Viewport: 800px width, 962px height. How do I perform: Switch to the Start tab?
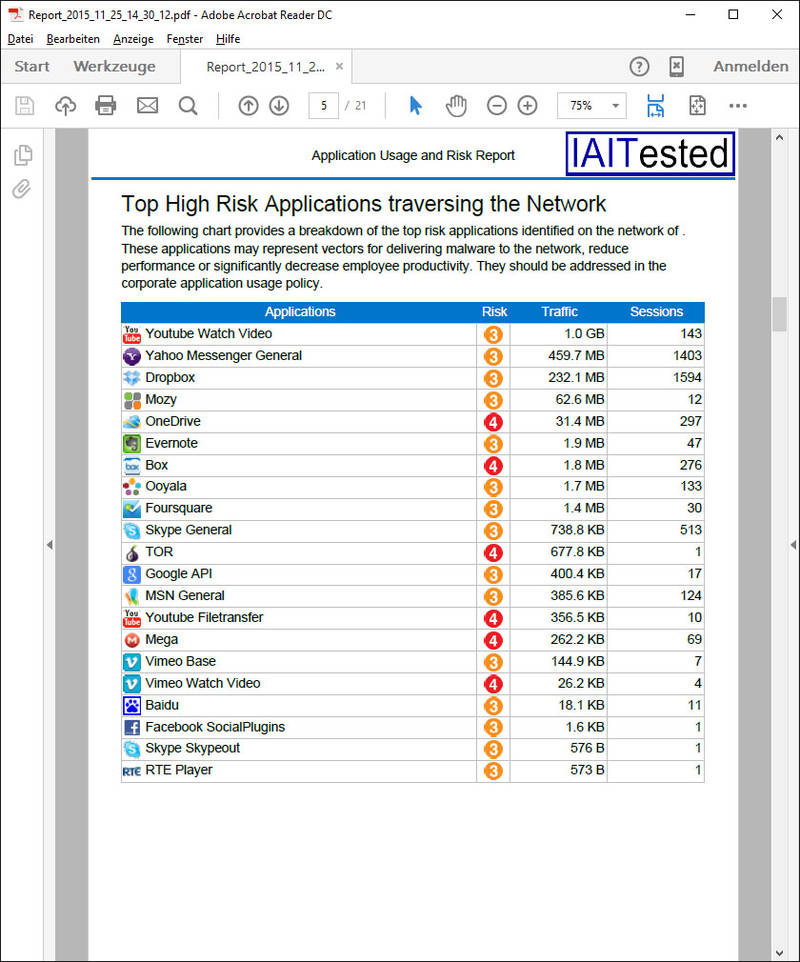click(x=32, y=66)
